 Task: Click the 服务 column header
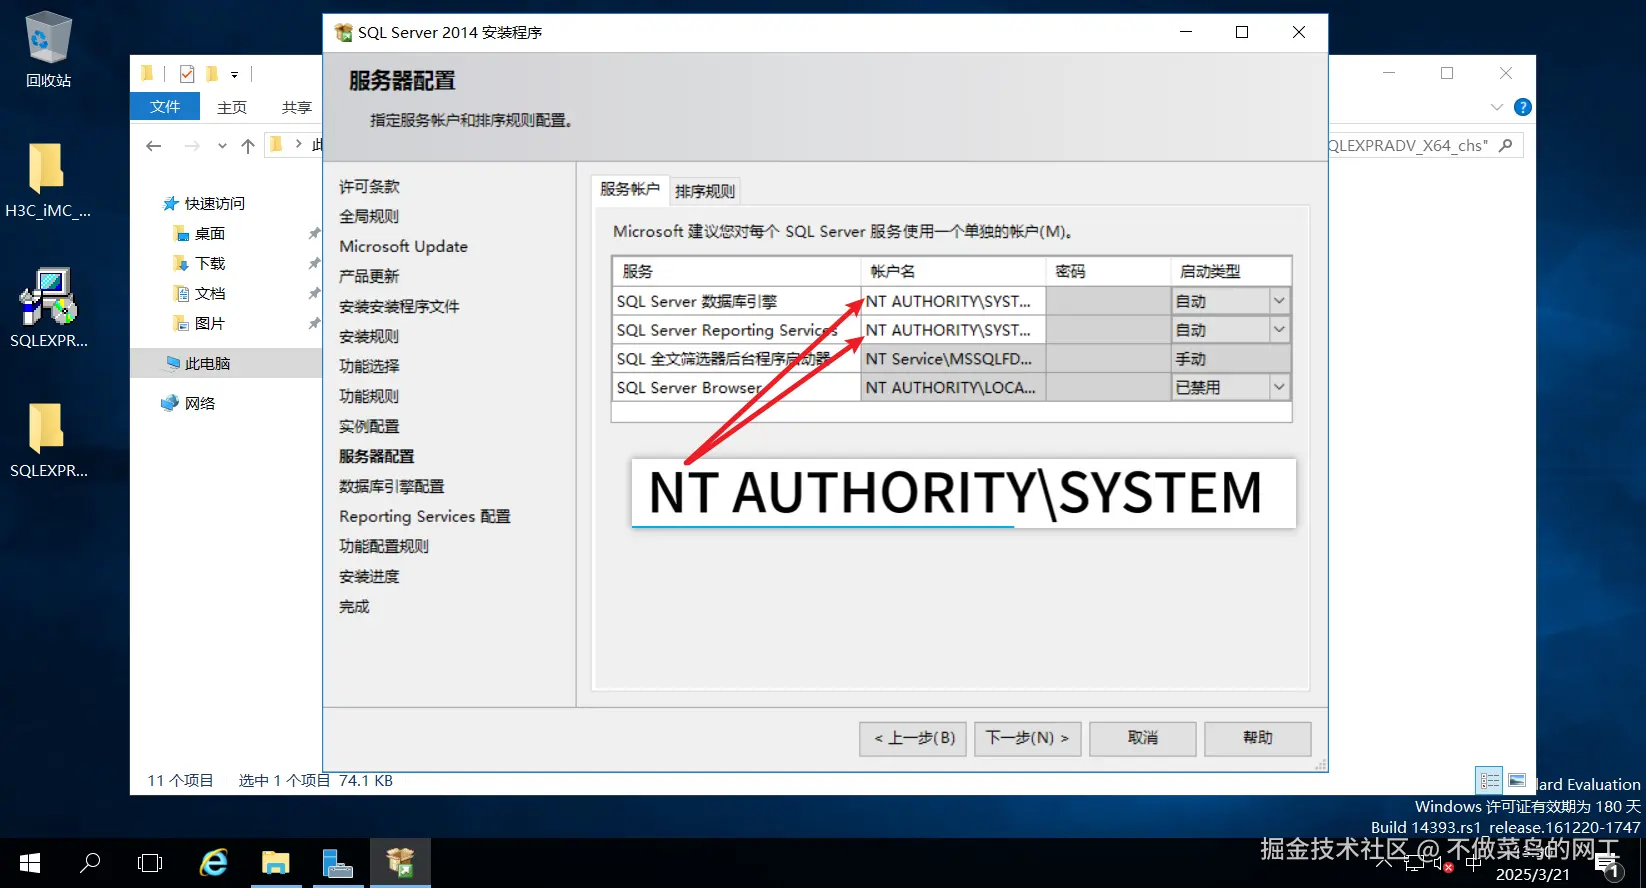[x=736, y=271]
